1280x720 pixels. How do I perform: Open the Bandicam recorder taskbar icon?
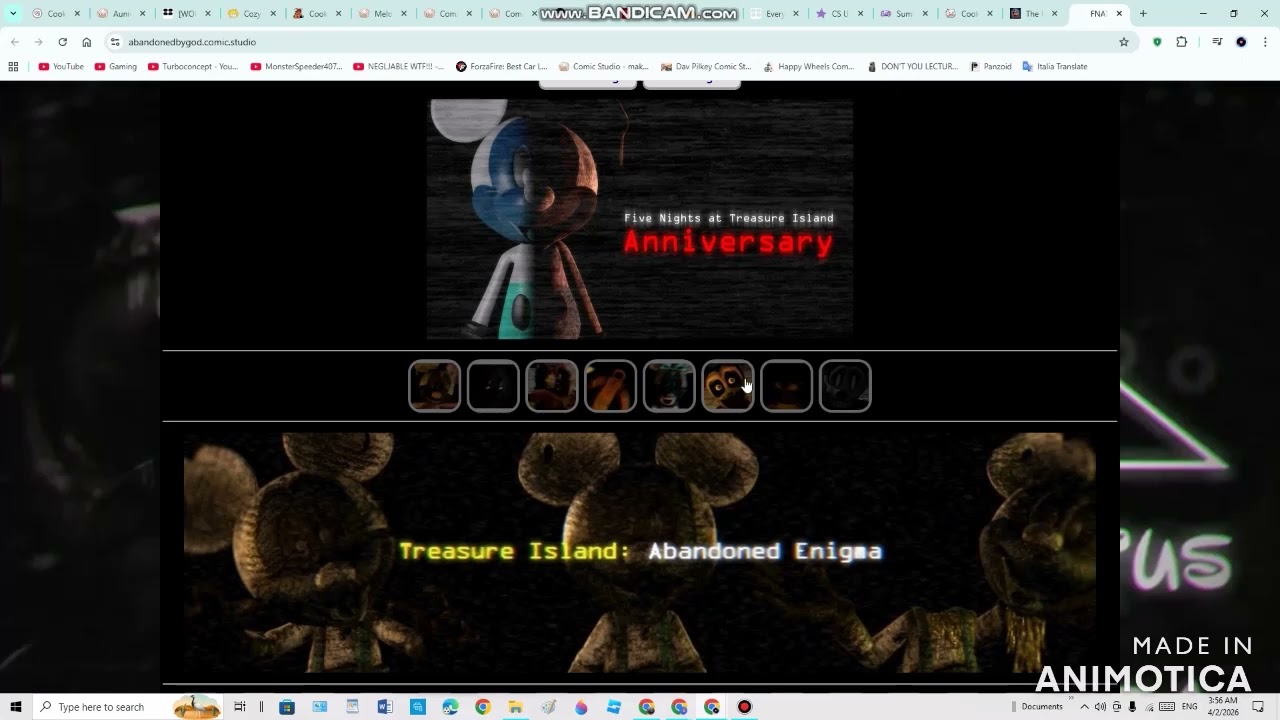click(x=744, y=707)
